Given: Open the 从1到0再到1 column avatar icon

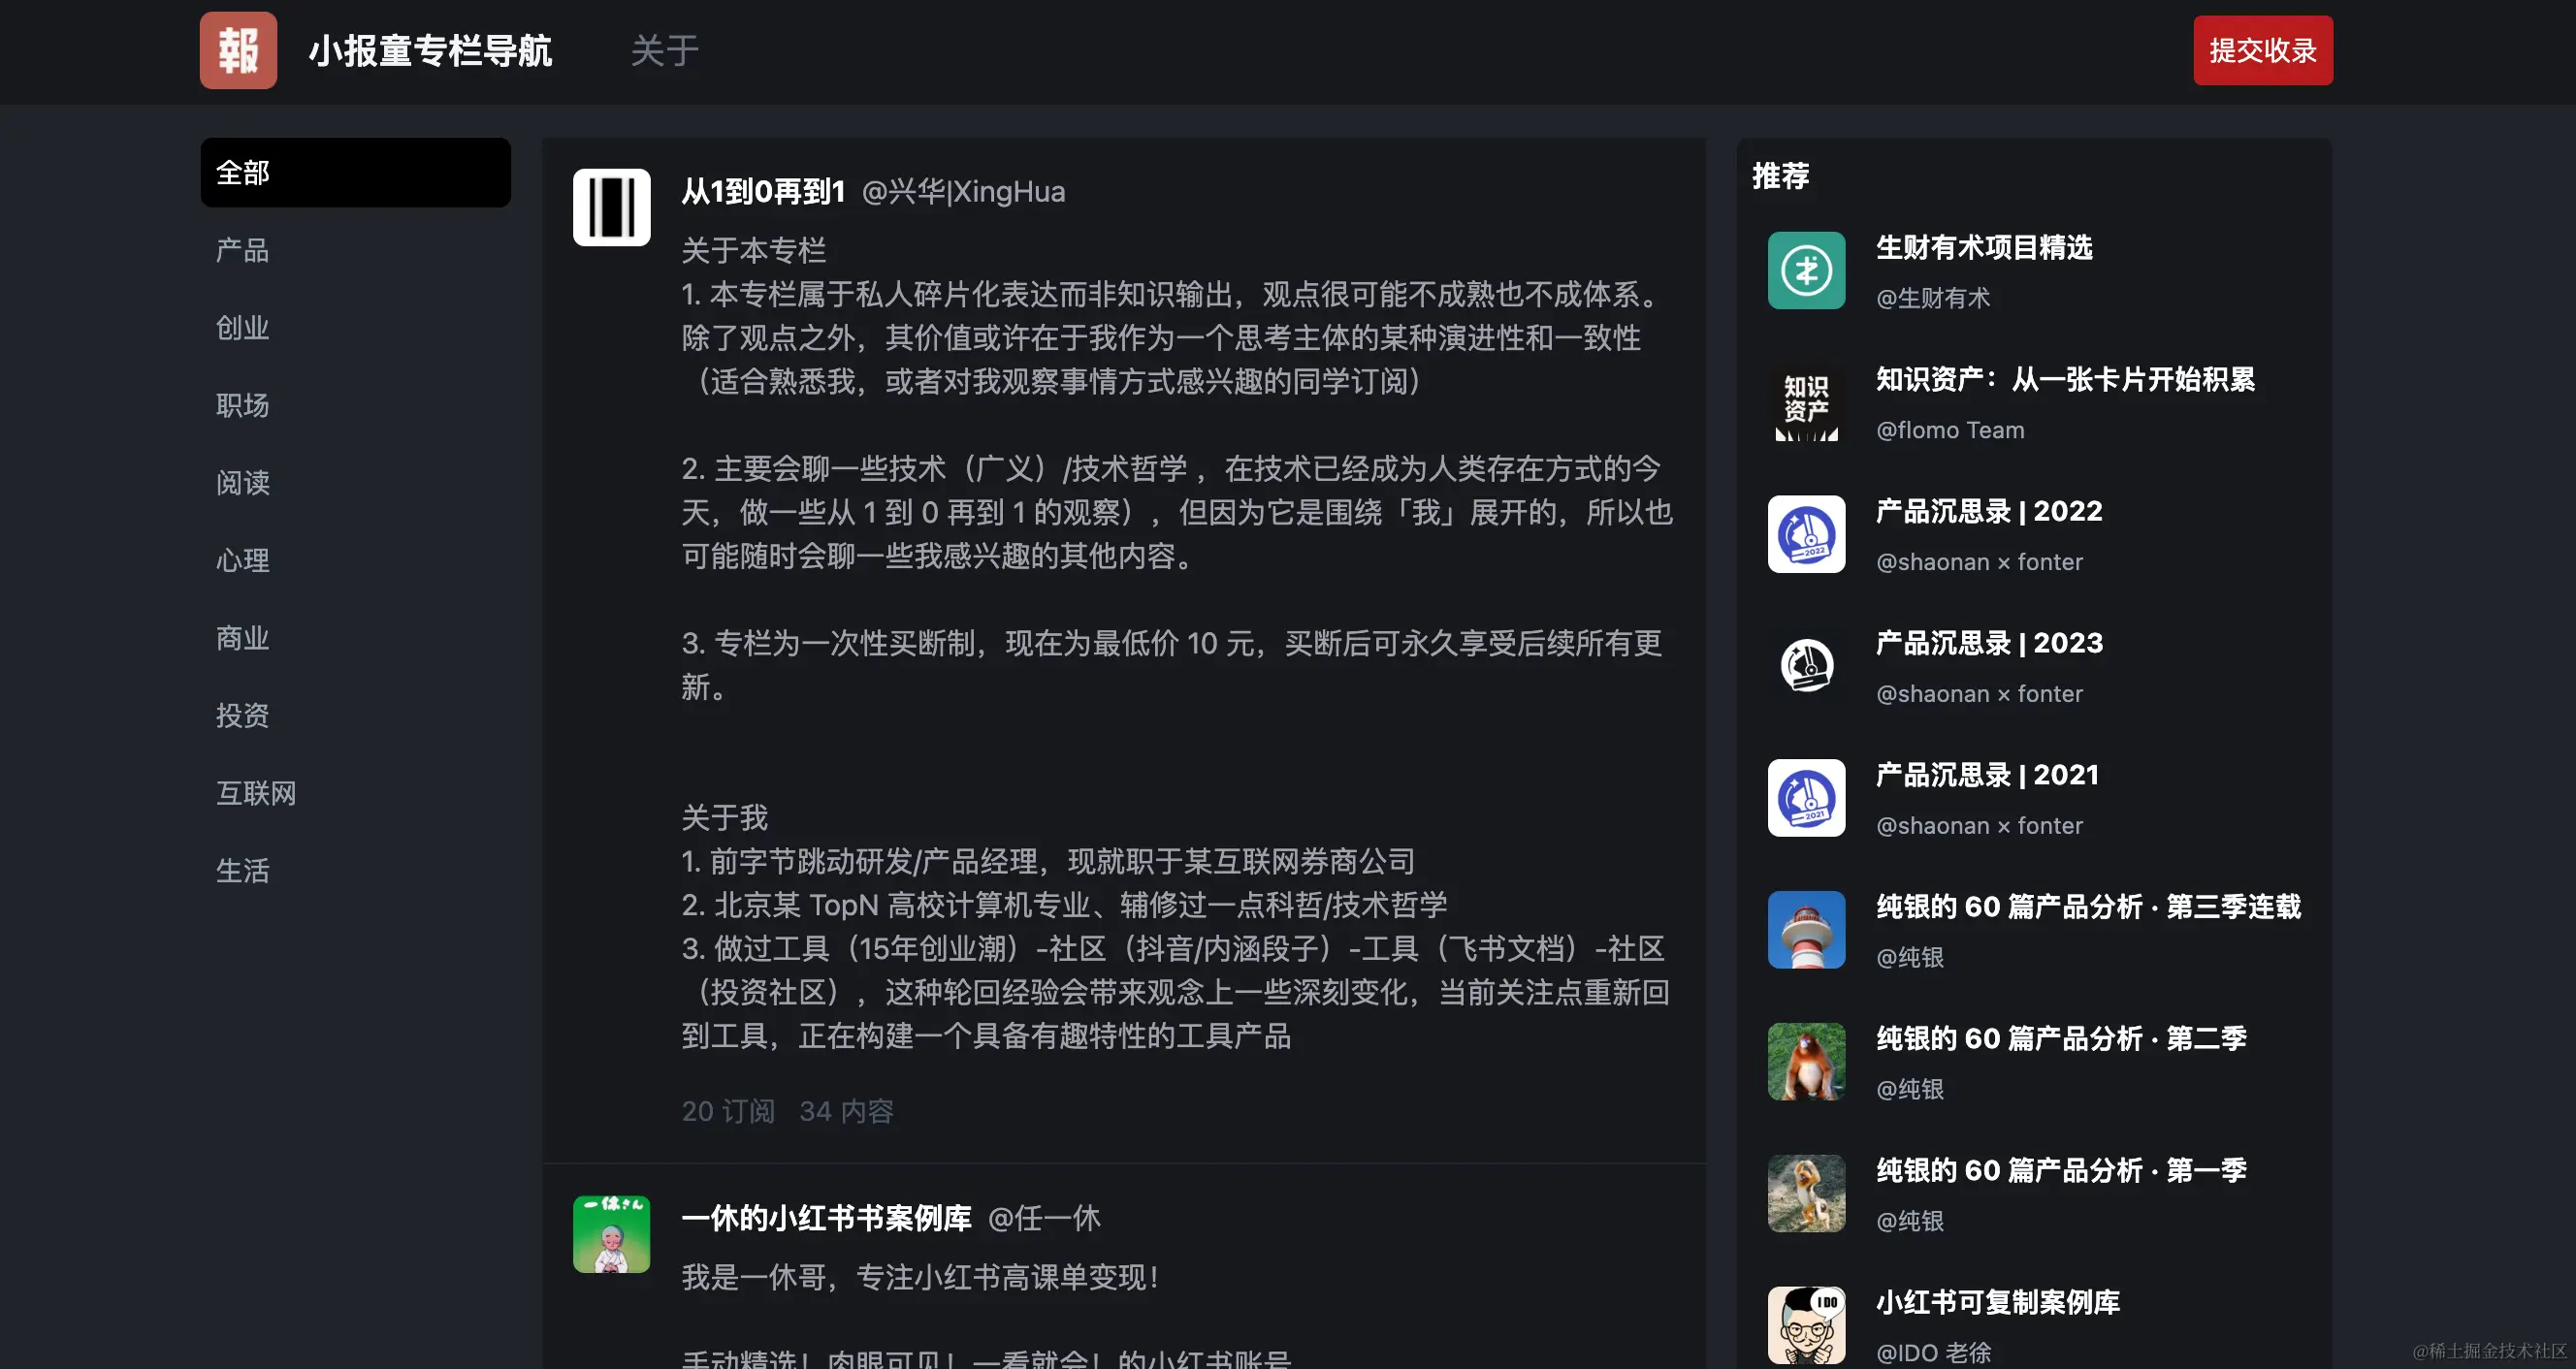Looking at the screenshot, I should point(611,207).
